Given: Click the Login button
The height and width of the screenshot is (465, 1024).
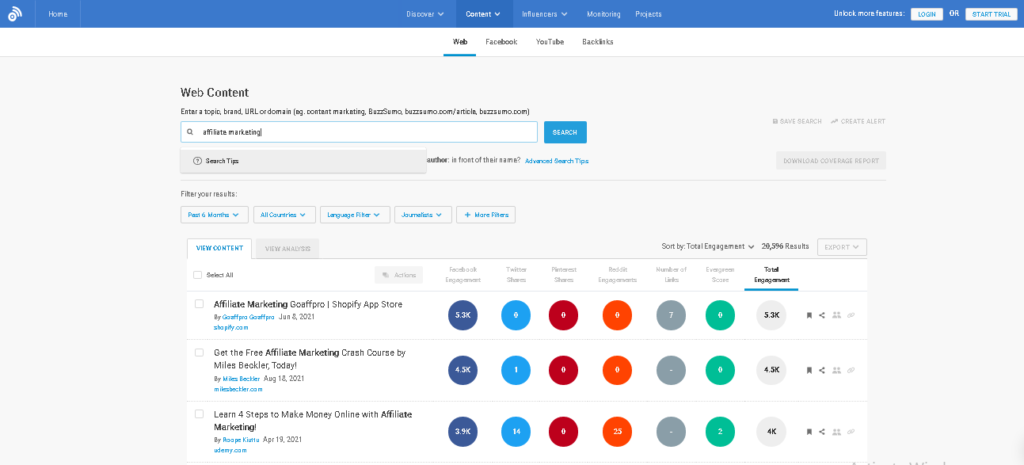Looking at the screenshot, I should [x=927, y=14].
